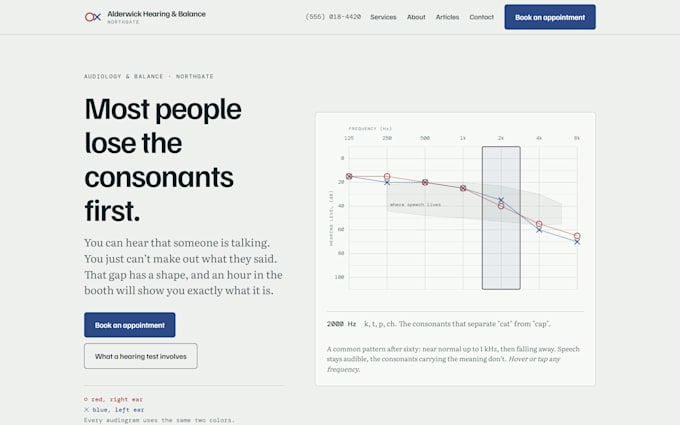Click the Alderwick Hearing & Balance title
This screenshot has width=680, height=425.
click(157, 14)
